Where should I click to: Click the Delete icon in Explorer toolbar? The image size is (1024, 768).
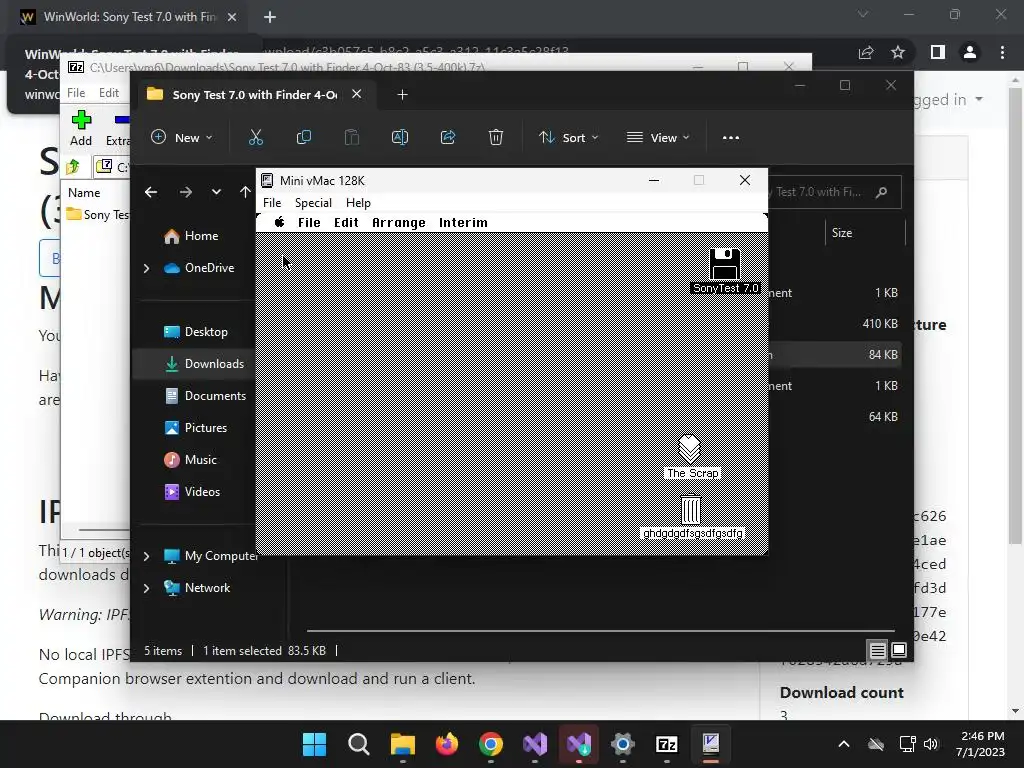point(496,137)
